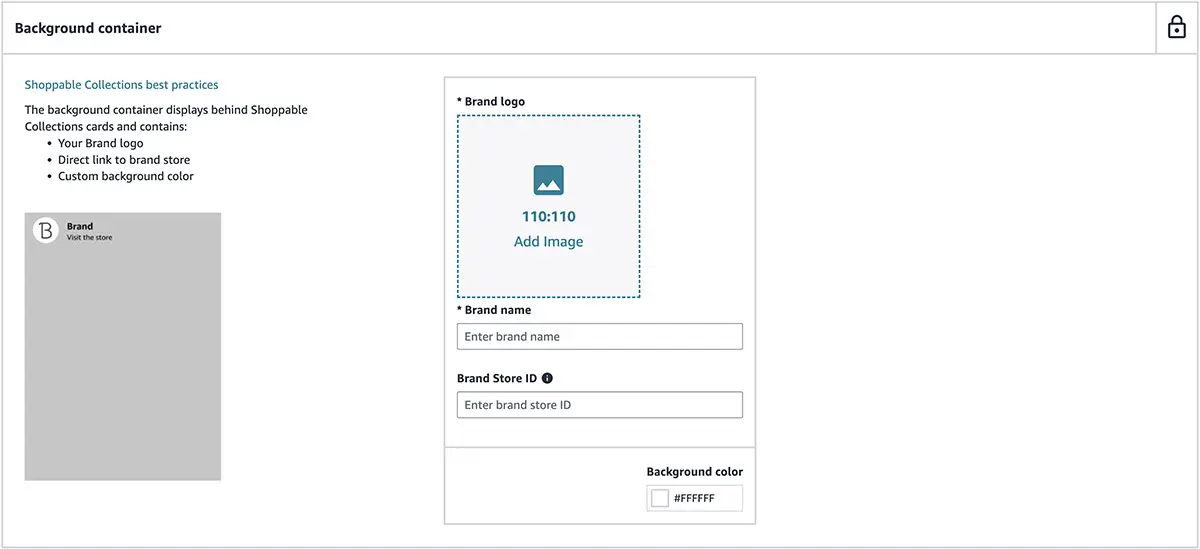This screenshot has height=549, width=1200.
Task: Click the Brand Store ID info icon
Action: pyautogui.click(x=547, y=379)
